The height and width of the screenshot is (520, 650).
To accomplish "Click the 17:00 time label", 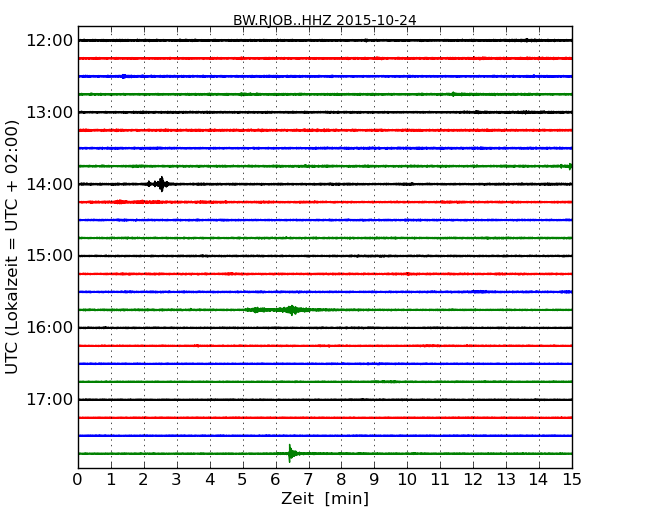I will click(49, 399).
